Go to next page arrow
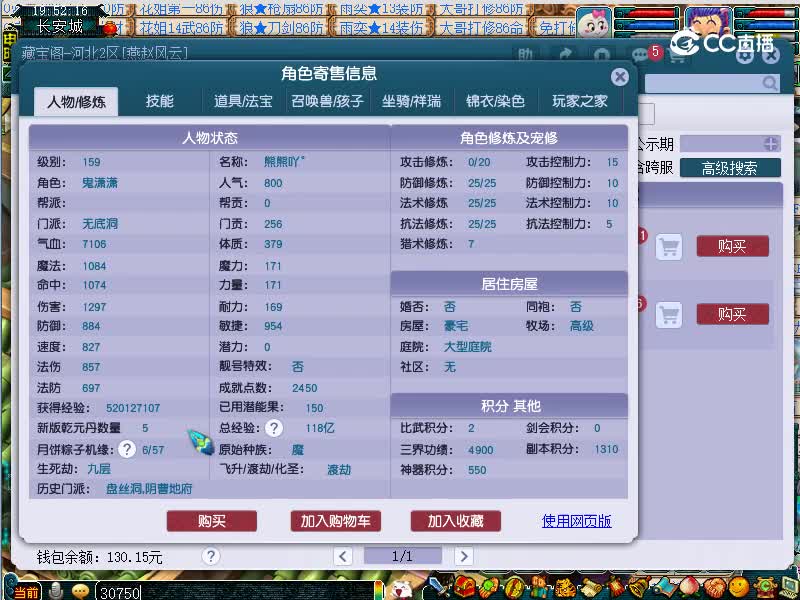 click(463, 556)
